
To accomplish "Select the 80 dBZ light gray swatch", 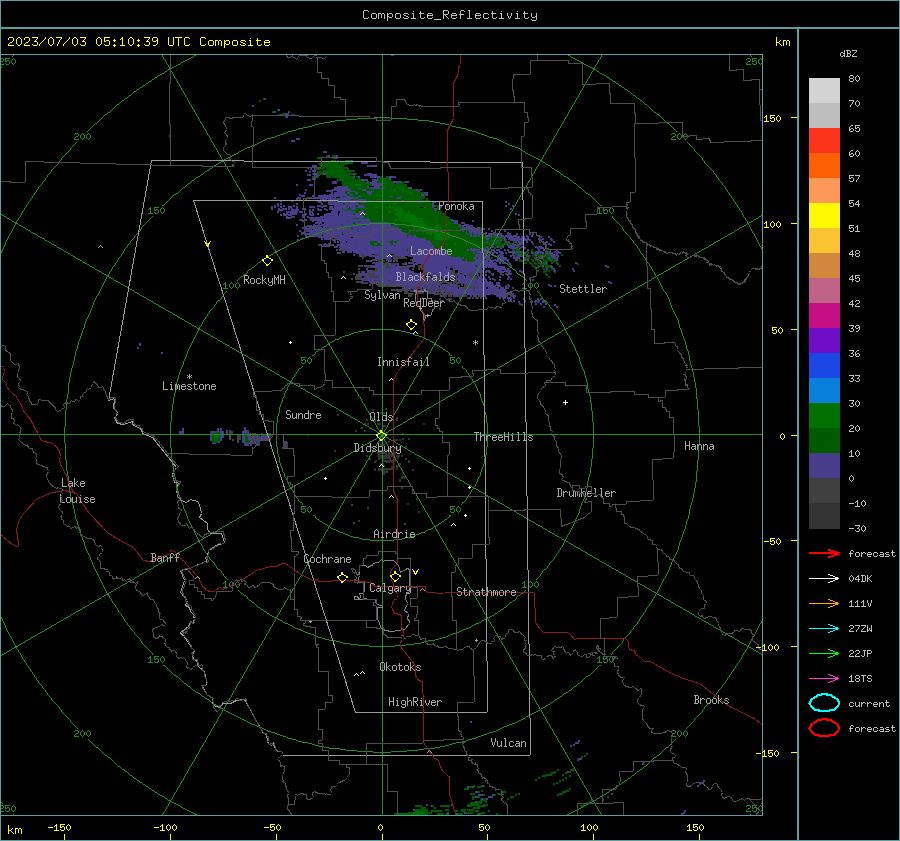I will click(824, 90).
